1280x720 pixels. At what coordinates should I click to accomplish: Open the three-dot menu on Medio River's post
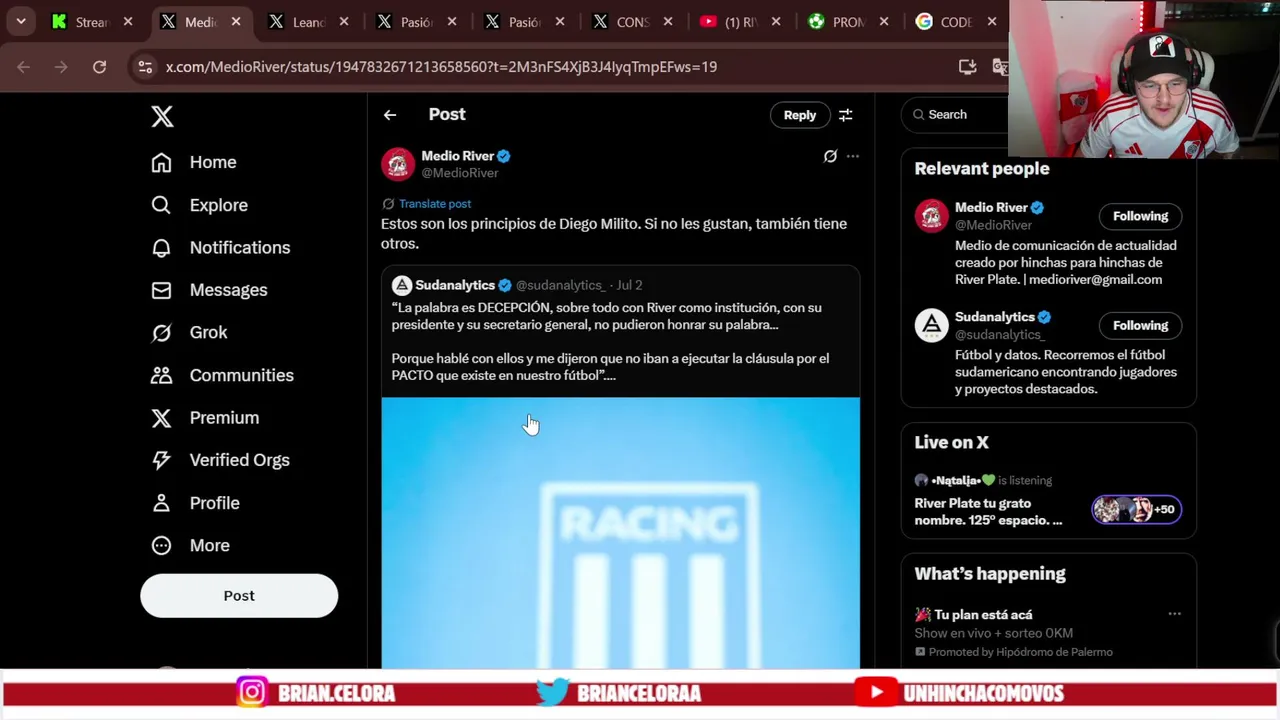point(852,156)
